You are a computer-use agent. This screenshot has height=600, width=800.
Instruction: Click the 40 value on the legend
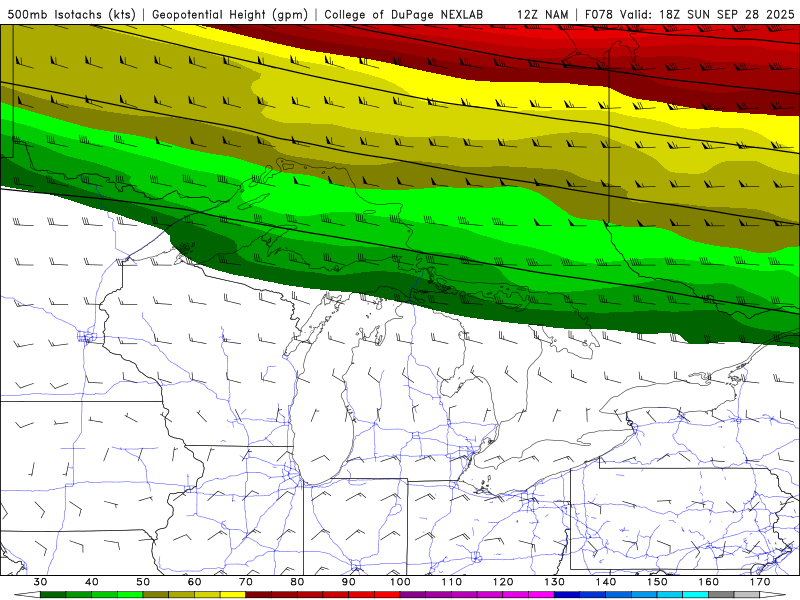tap(92, 582)
